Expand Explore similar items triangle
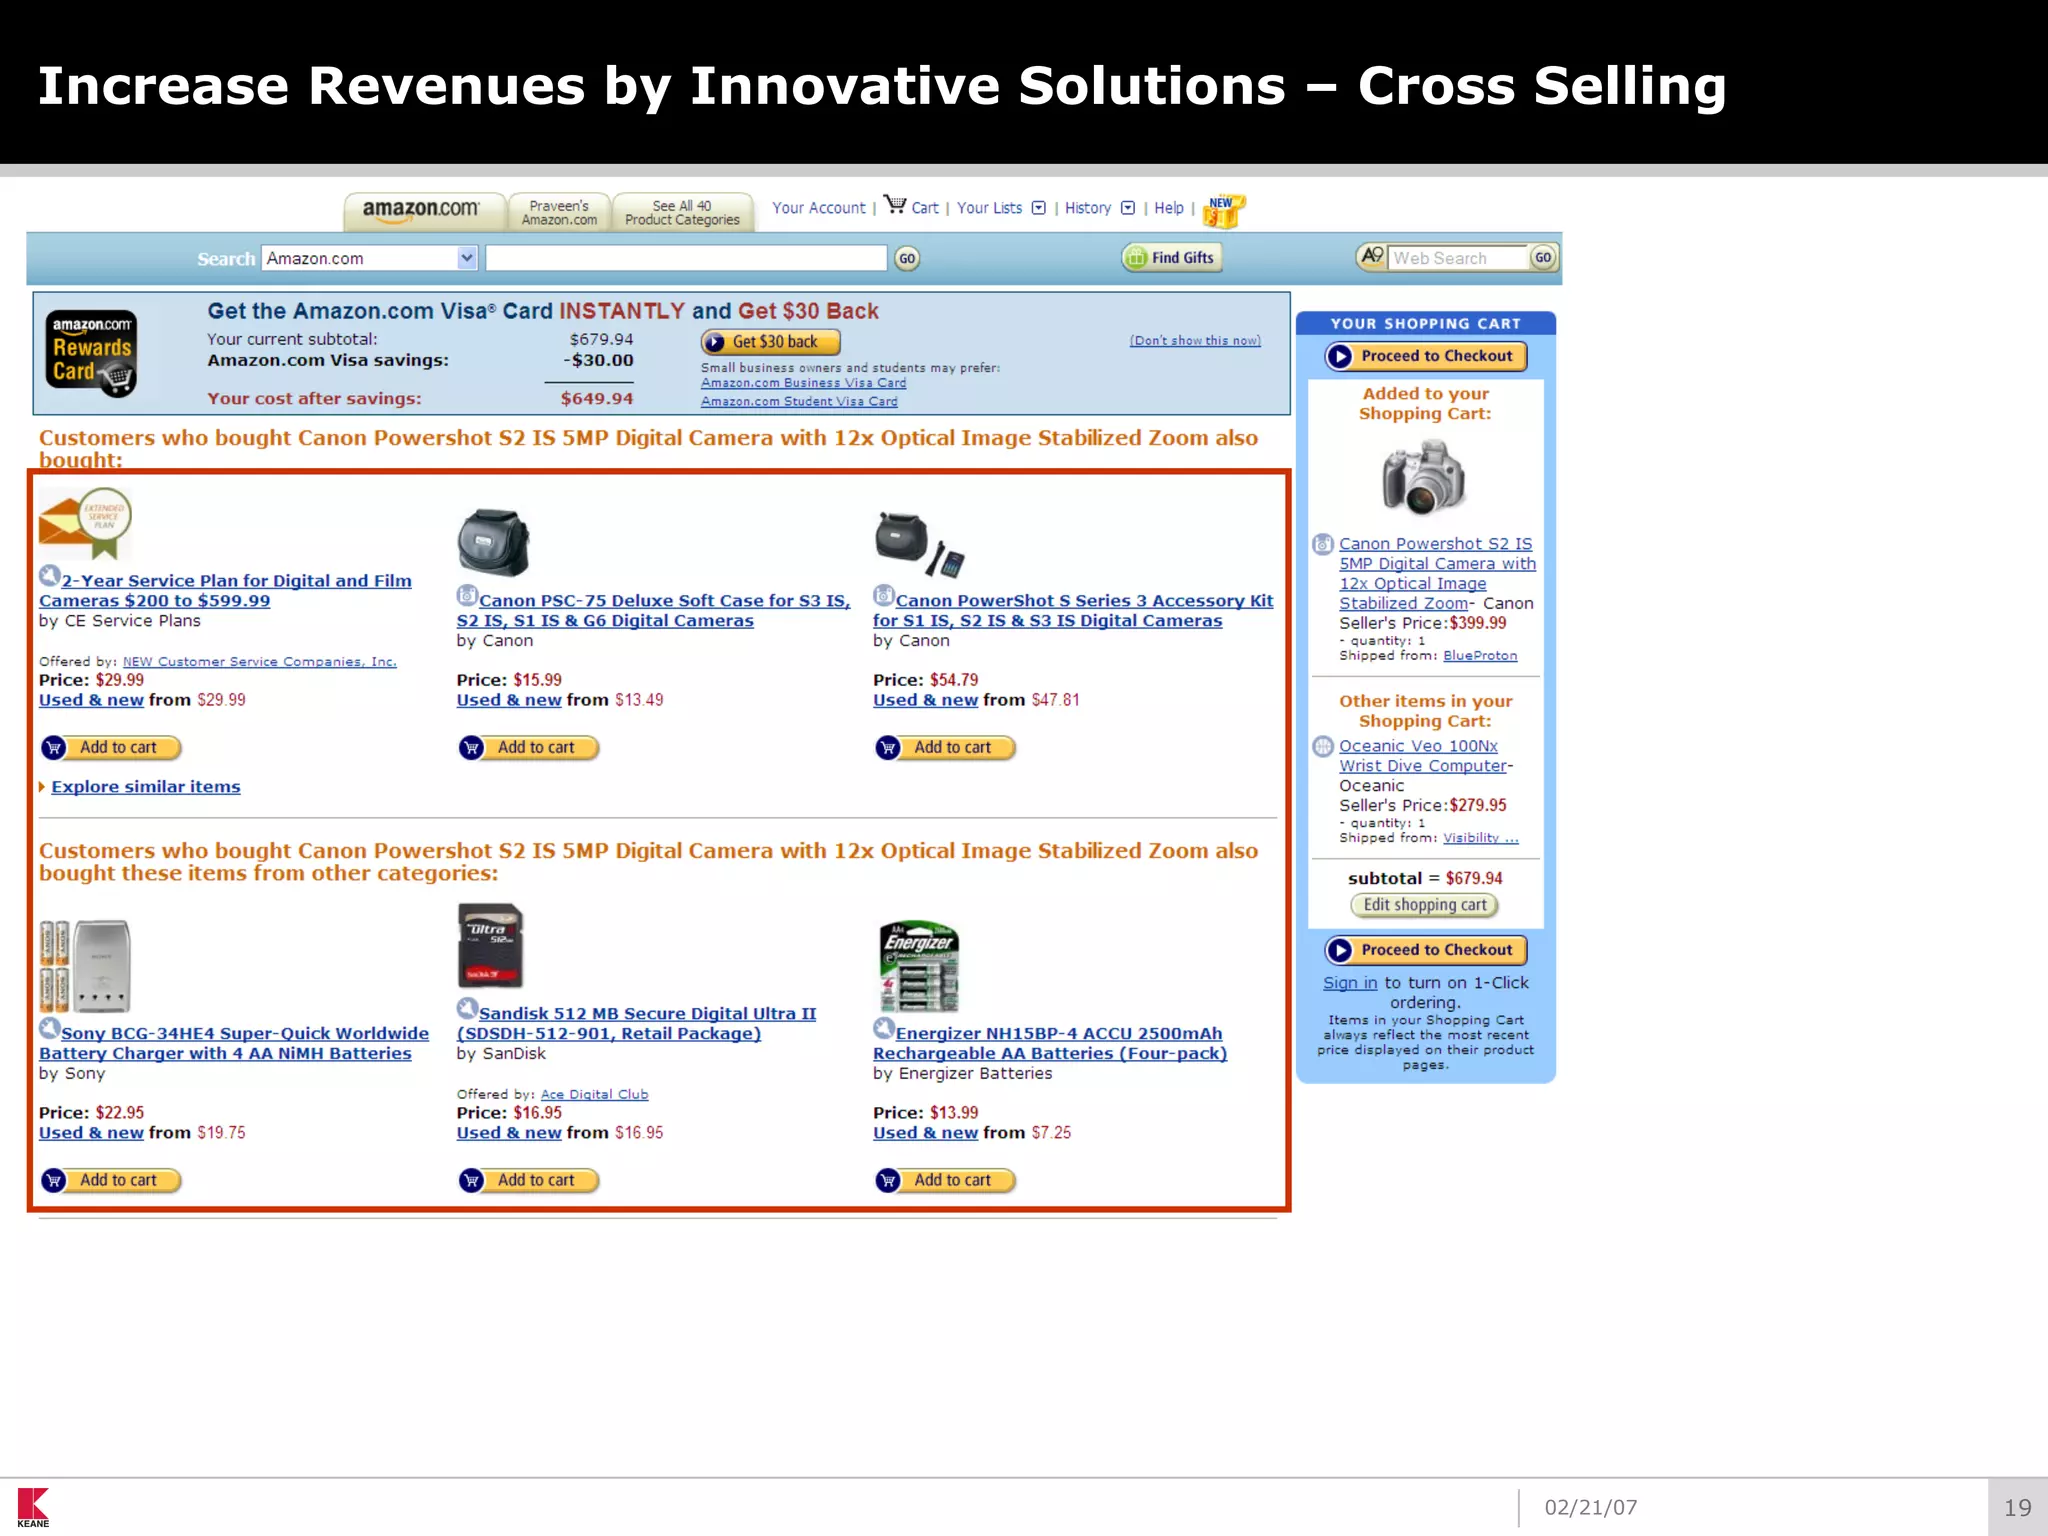Image resolution: width=2048 pixels, height=1536 pixels. coord(43,787)
